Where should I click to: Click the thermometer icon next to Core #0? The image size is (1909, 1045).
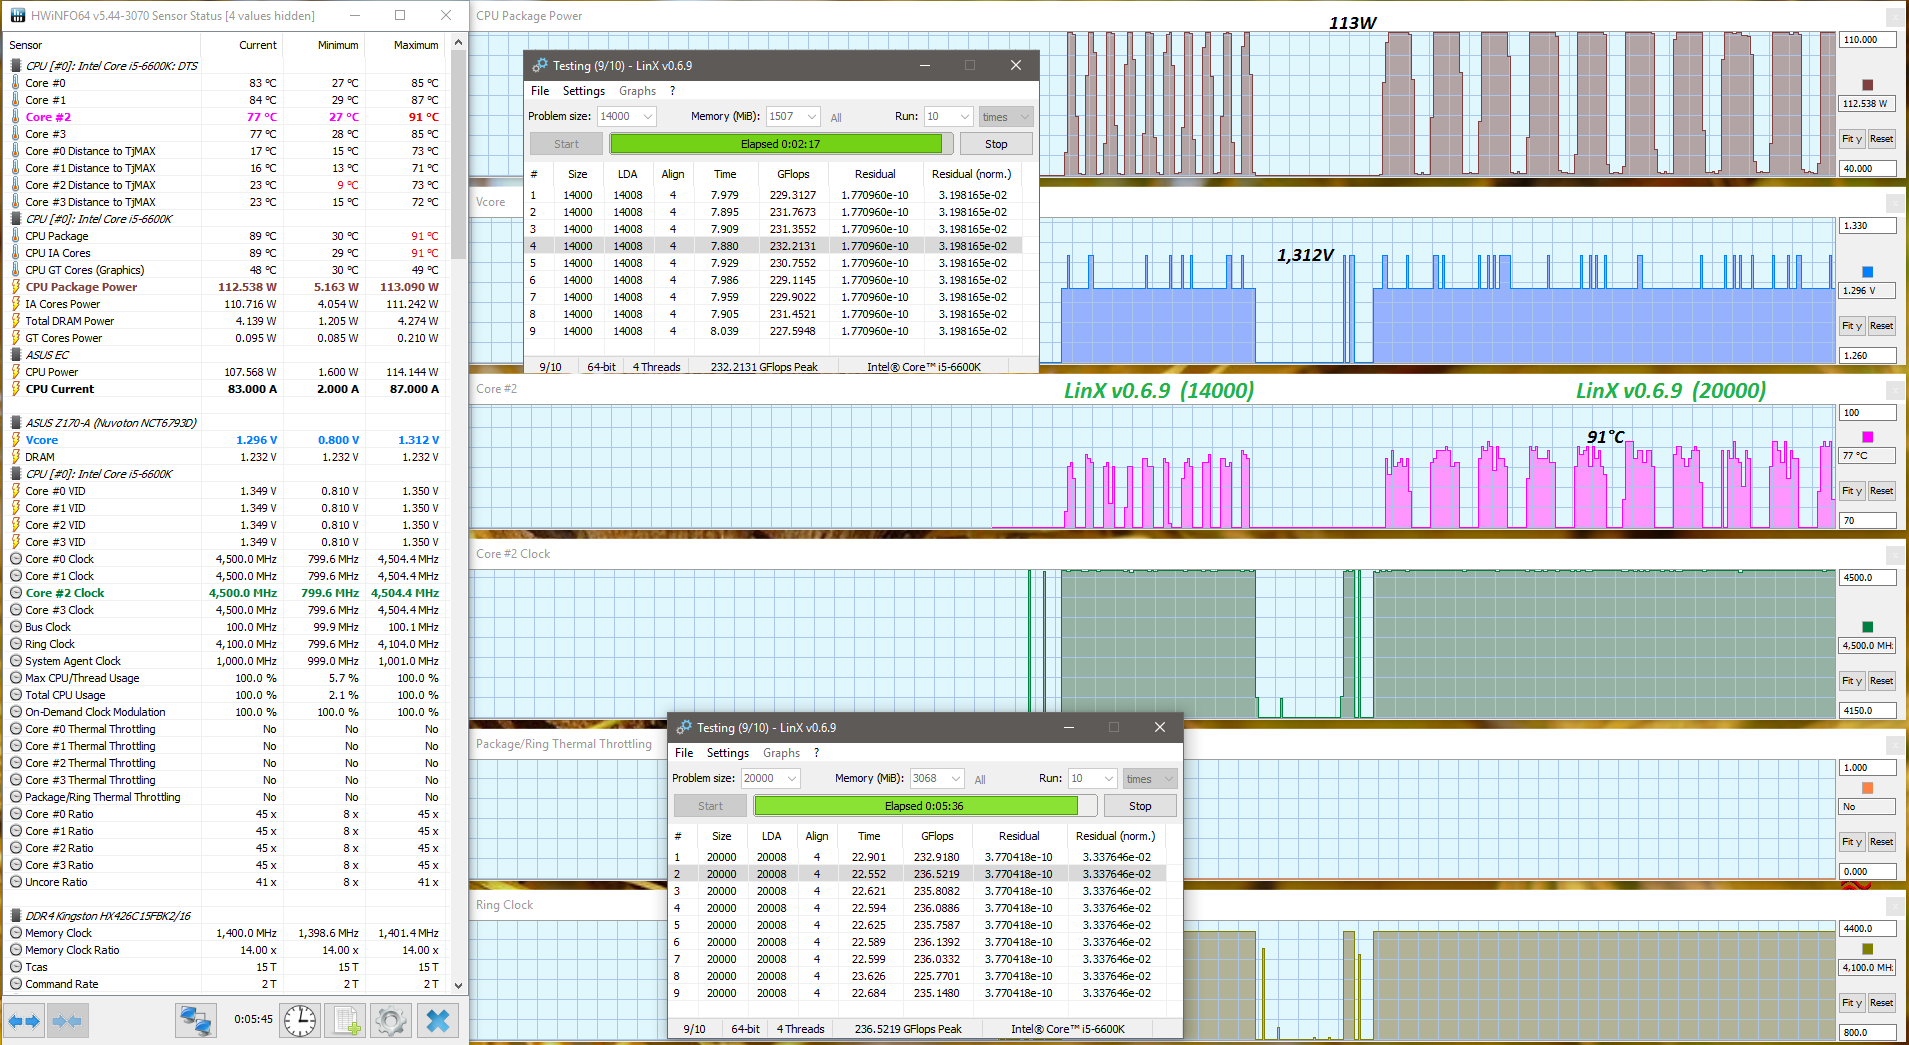(16, 83)
